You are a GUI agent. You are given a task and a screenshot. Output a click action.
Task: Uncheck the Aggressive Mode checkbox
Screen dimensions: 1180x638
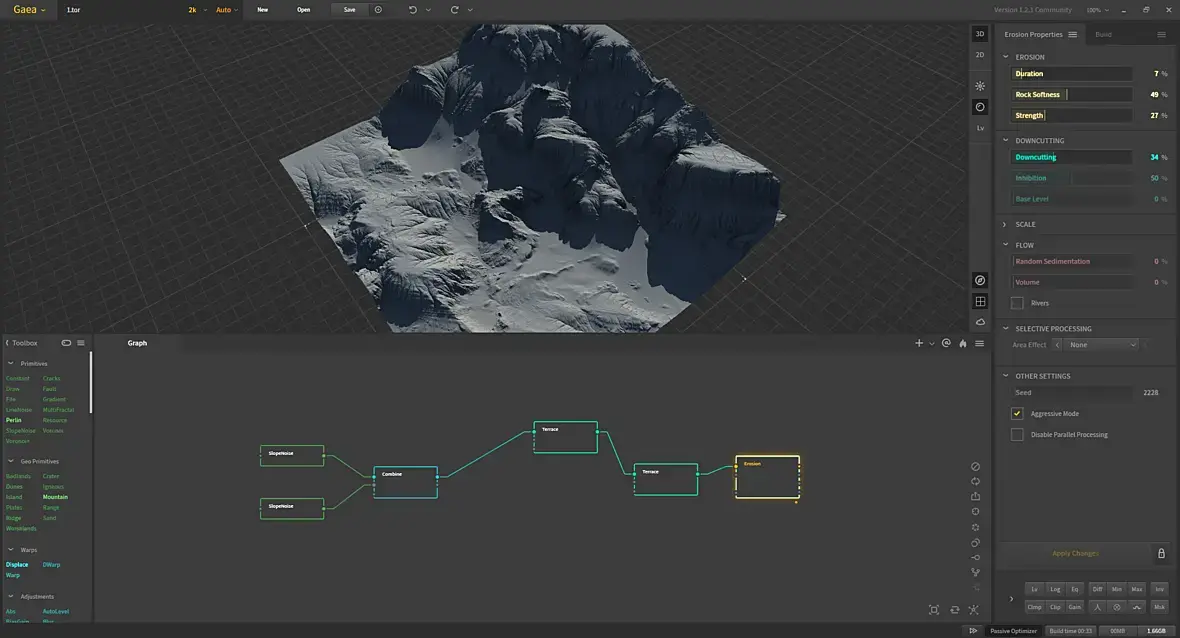tap(1017, 414)
